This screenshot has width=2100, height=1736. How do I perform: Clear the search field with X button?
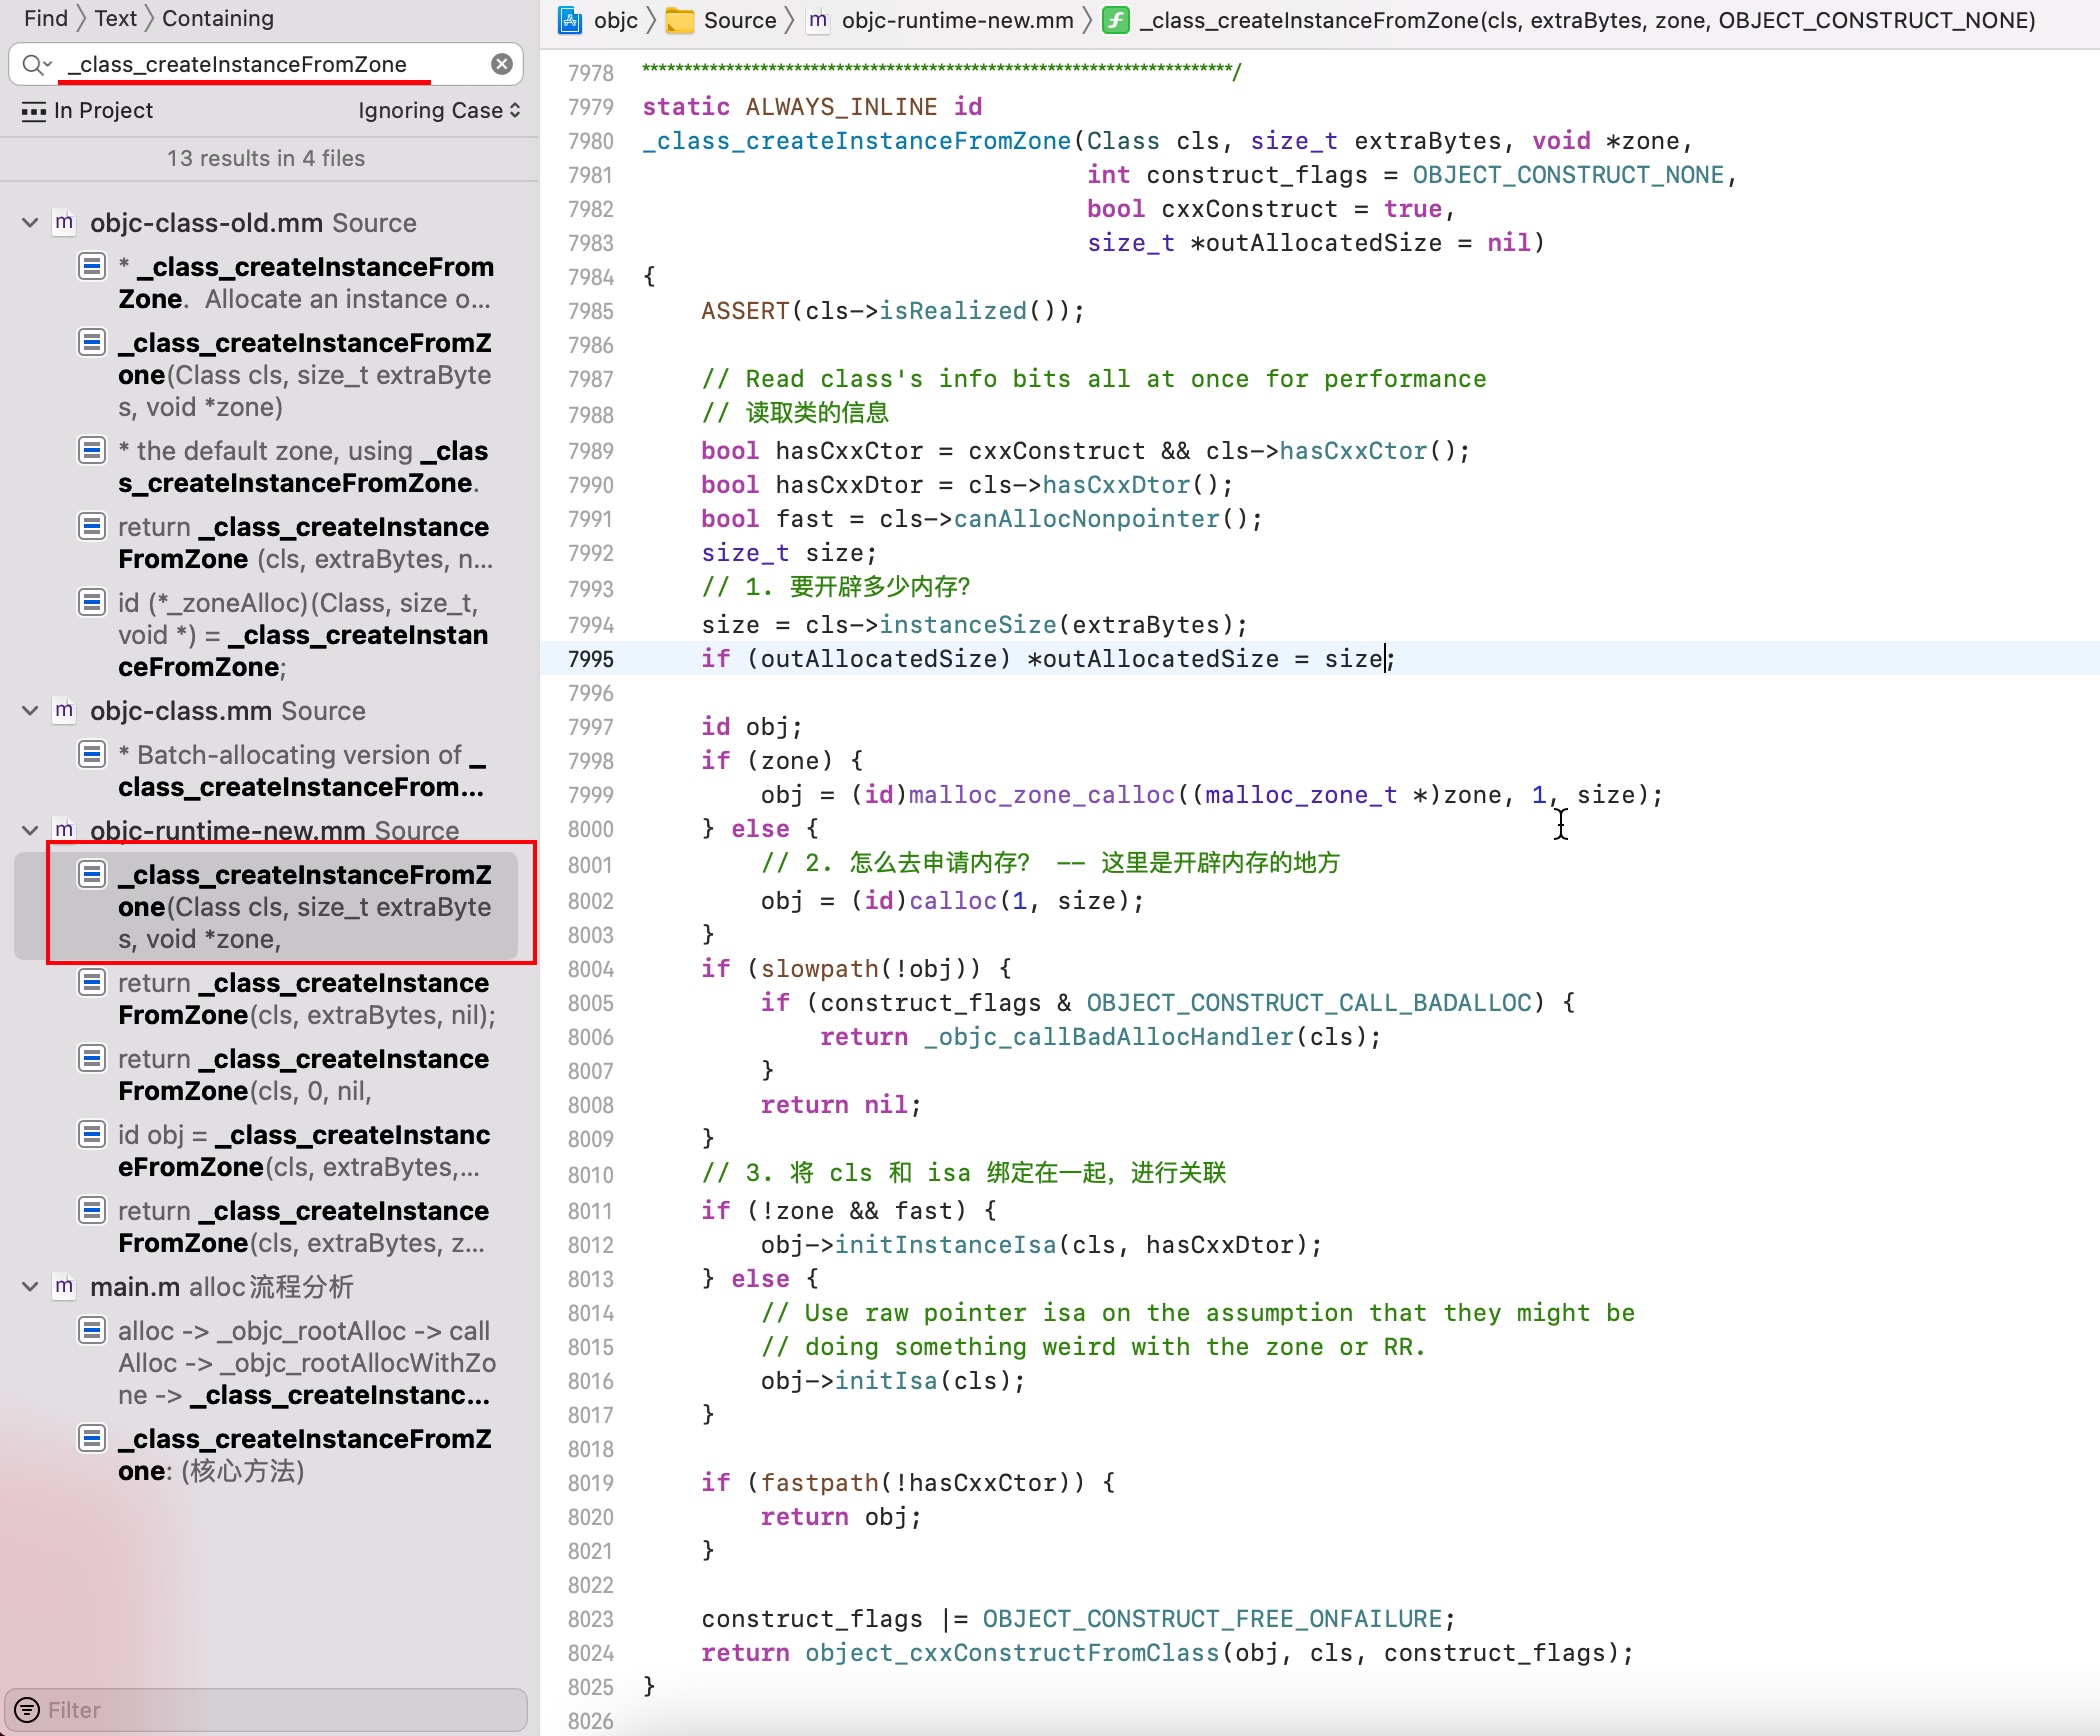pyautogui.click(x=502, y=65)
